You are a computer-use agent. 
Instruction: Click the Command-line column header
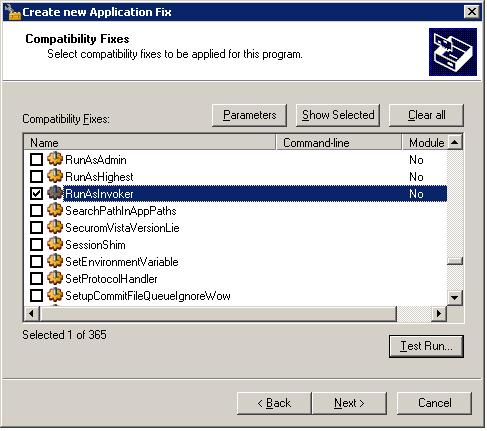(x=339, y=143)
